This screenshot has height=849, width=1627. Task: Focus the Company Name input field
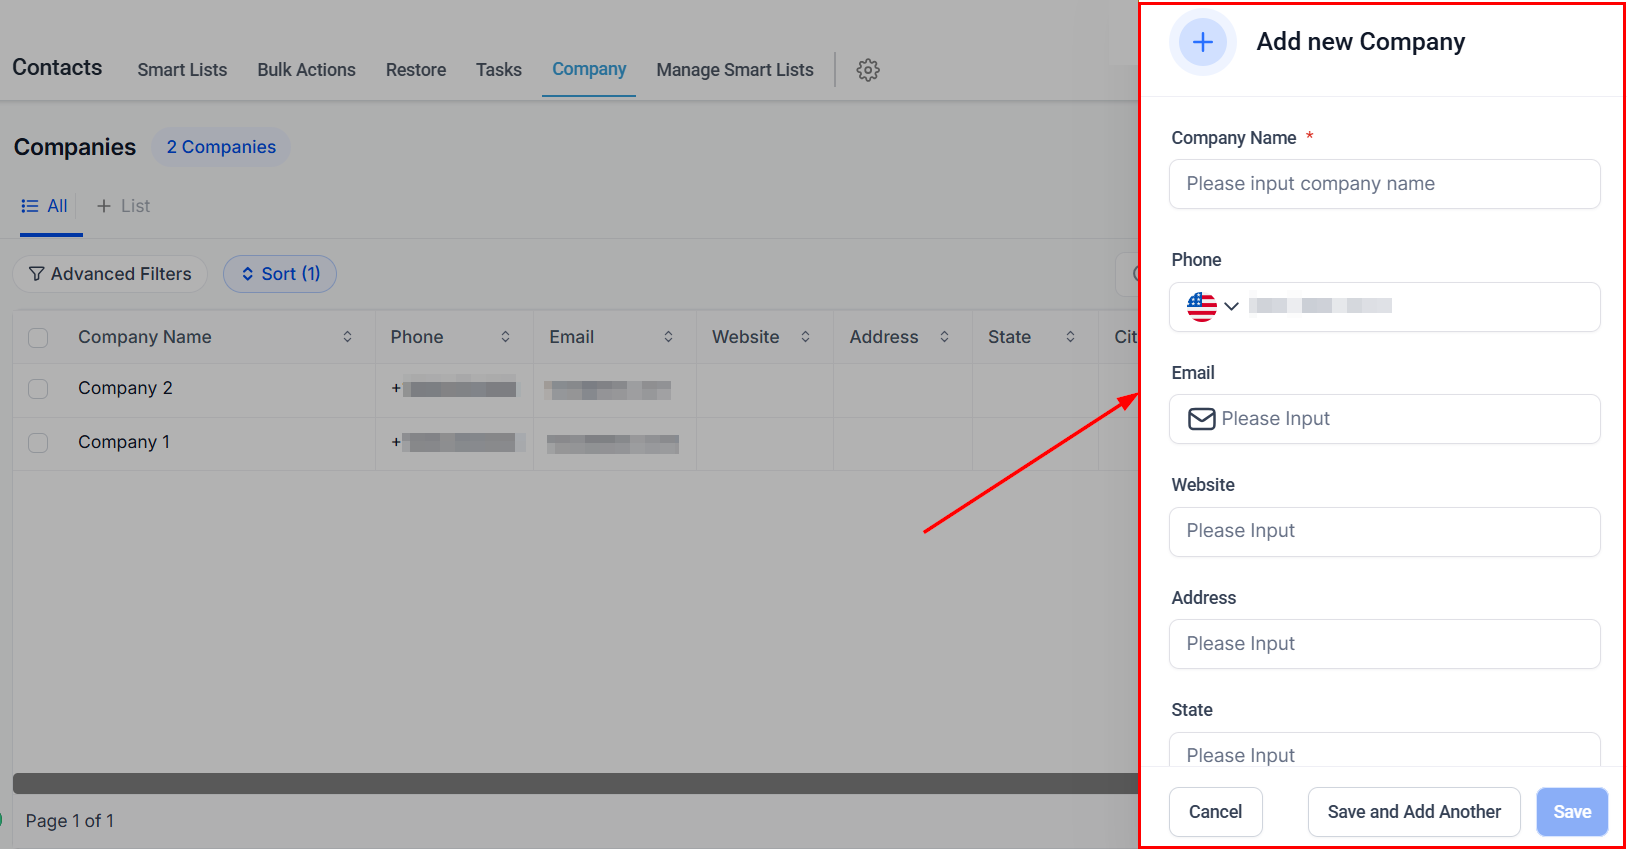pos(1384,184)
